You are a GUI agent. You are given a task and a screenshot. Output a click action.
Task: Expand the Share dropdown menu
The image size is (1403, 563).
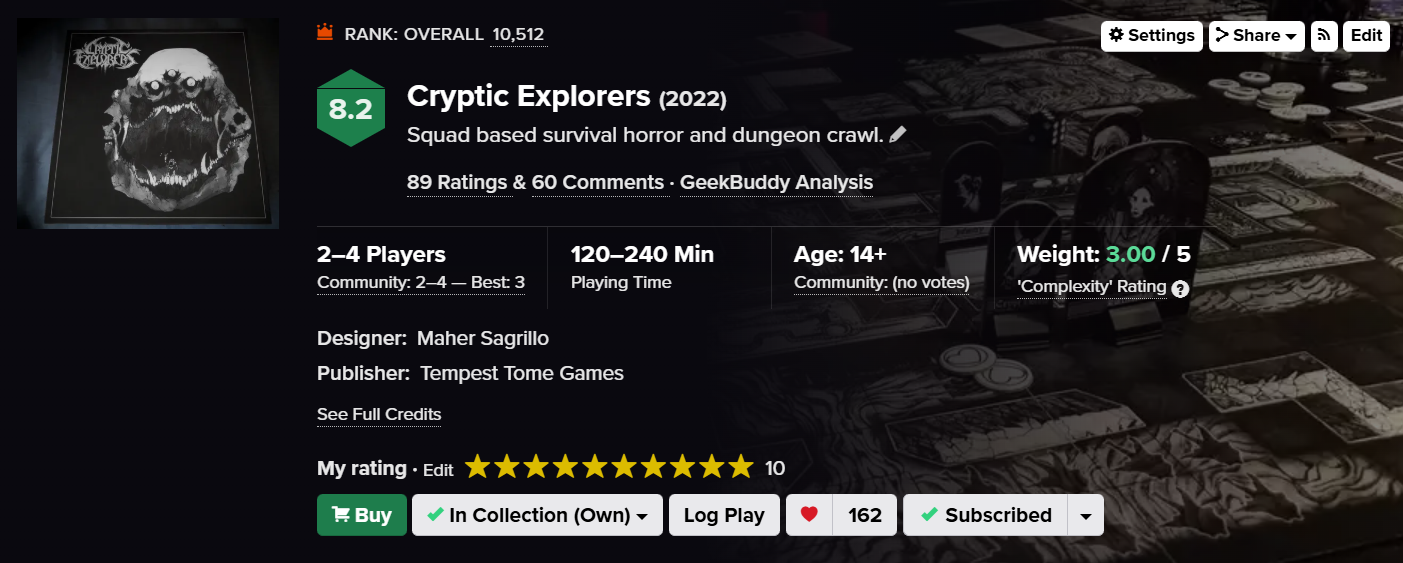click(1256, 36)
